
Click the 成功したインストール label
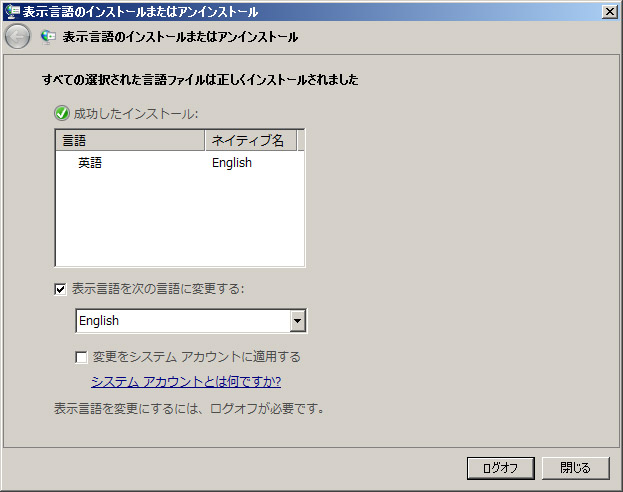pos(136,113)
